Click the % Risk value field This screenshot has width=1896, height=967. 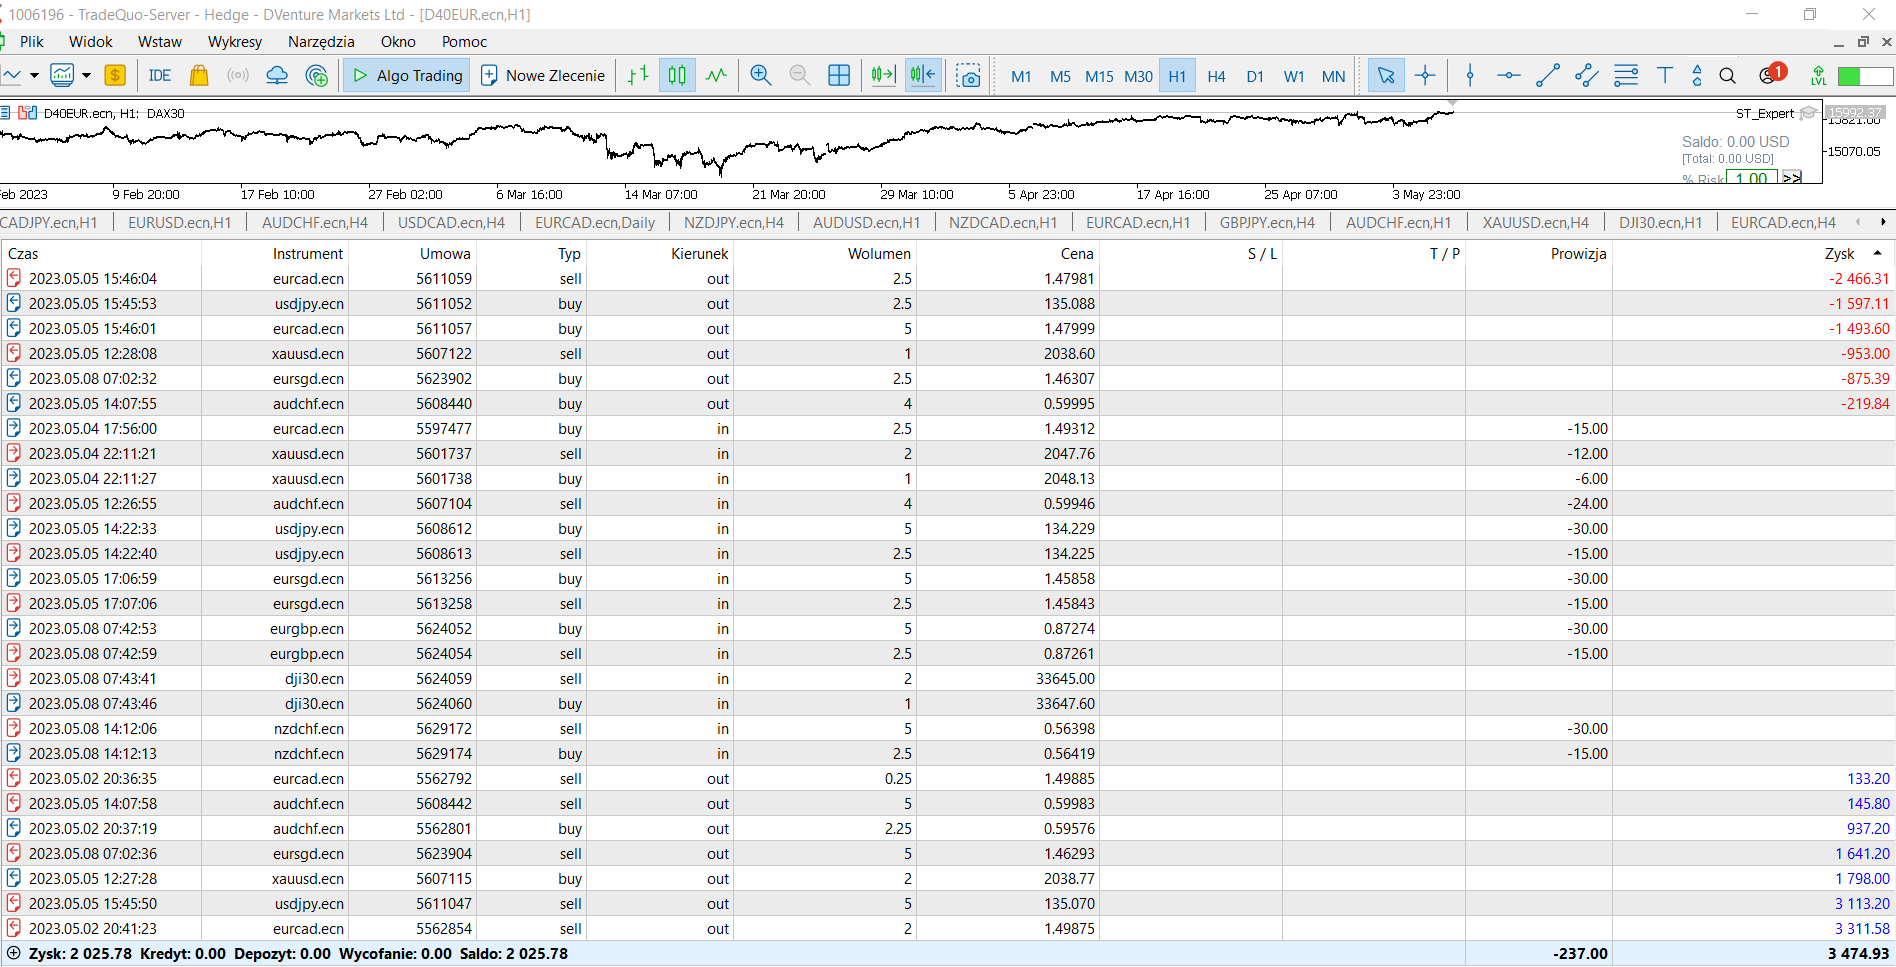coord(1751,178)
